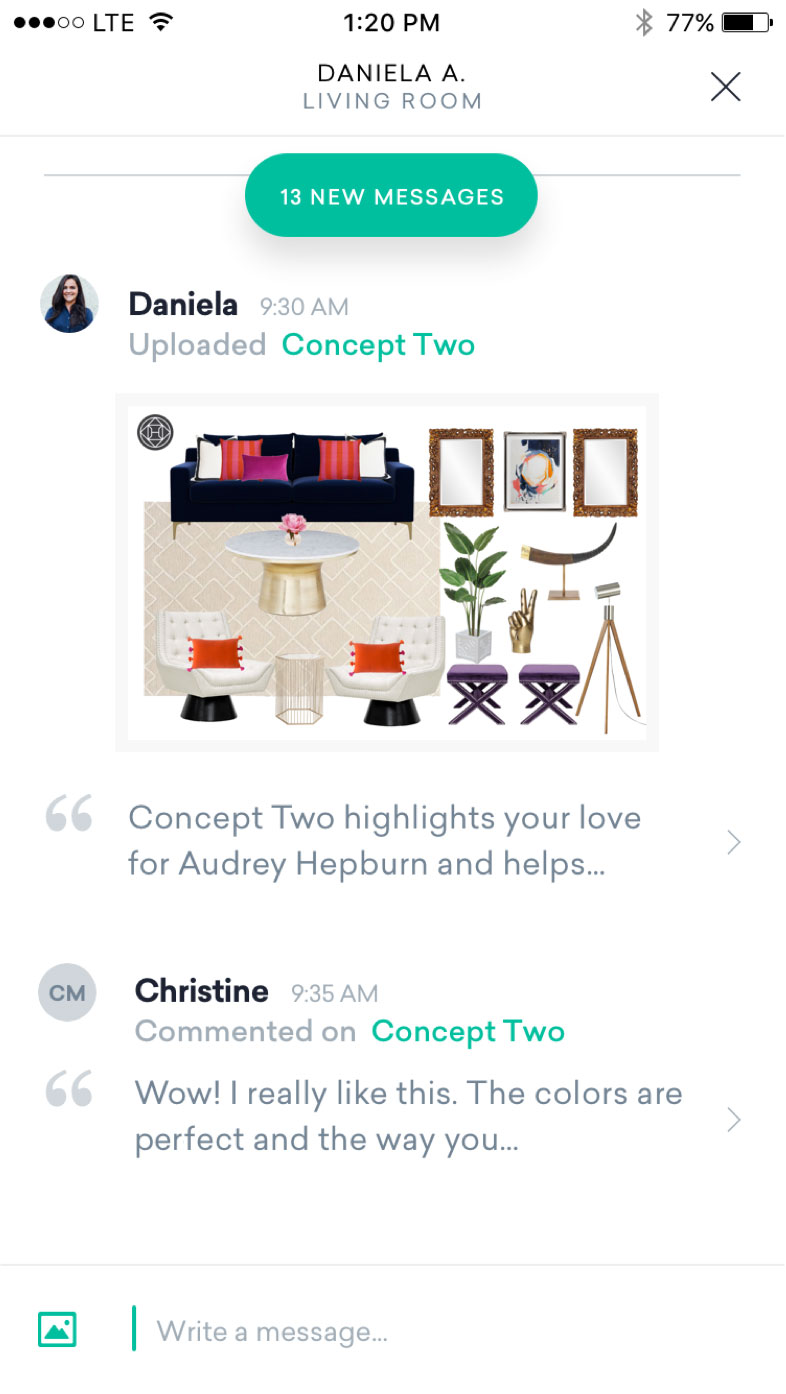Tap the quote mark icon beside Daniela's message
The width and height of the screenshot is (786, 1394).
click(x=69, y=813)
